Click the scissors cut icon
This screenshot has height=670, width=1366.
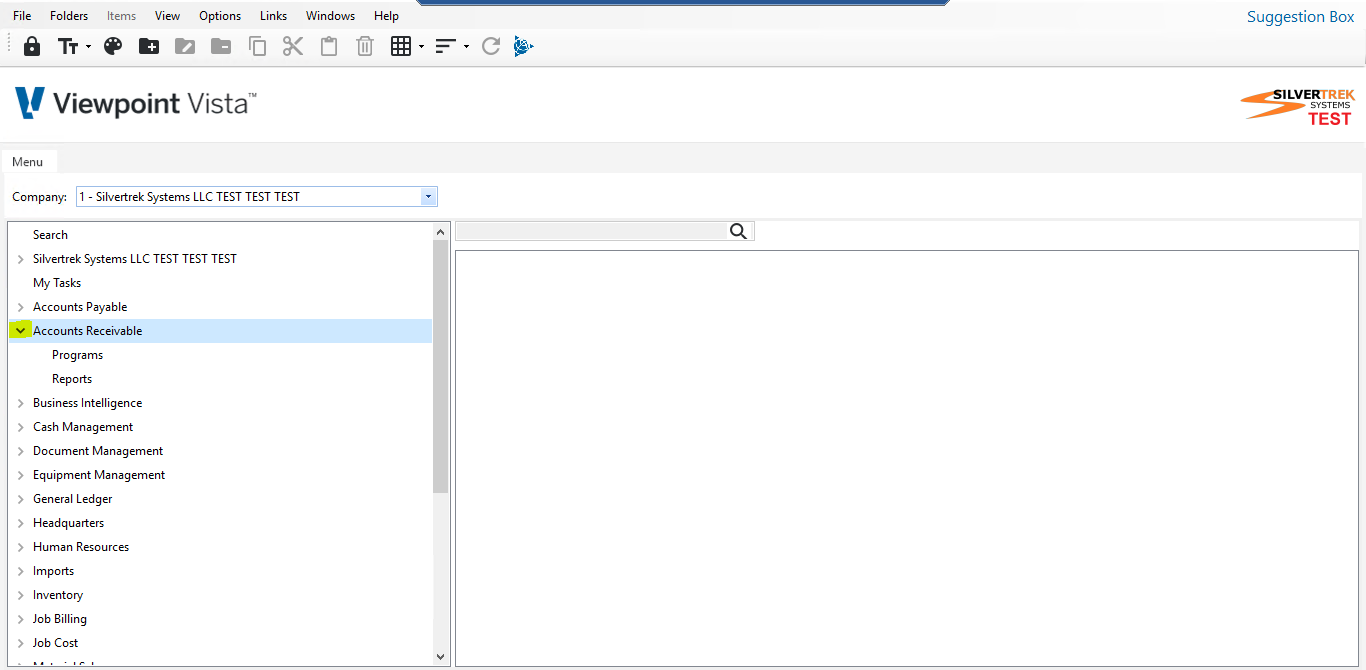click(293, 46)
